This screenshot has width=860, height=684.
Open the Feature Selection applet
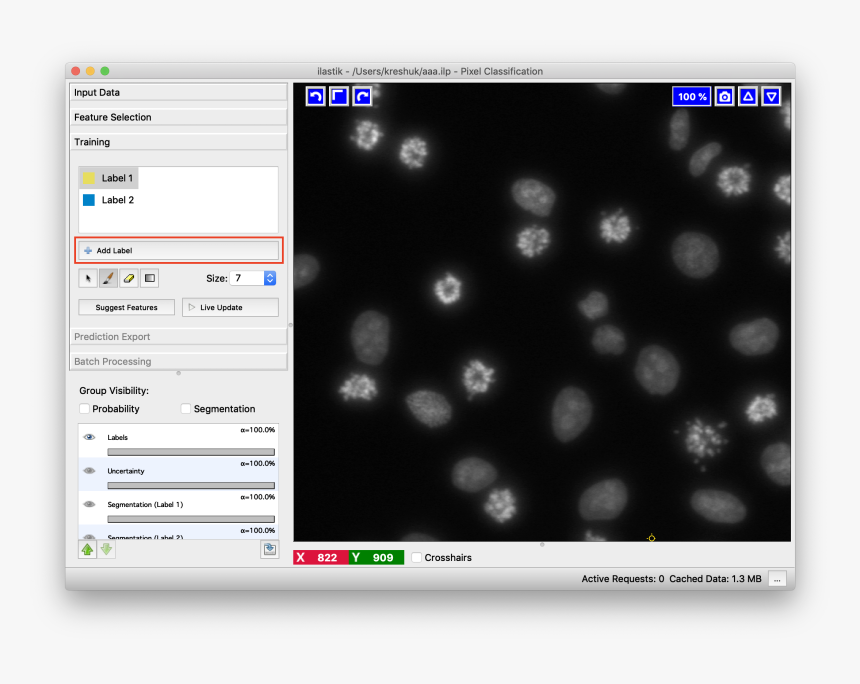(179, 117)
